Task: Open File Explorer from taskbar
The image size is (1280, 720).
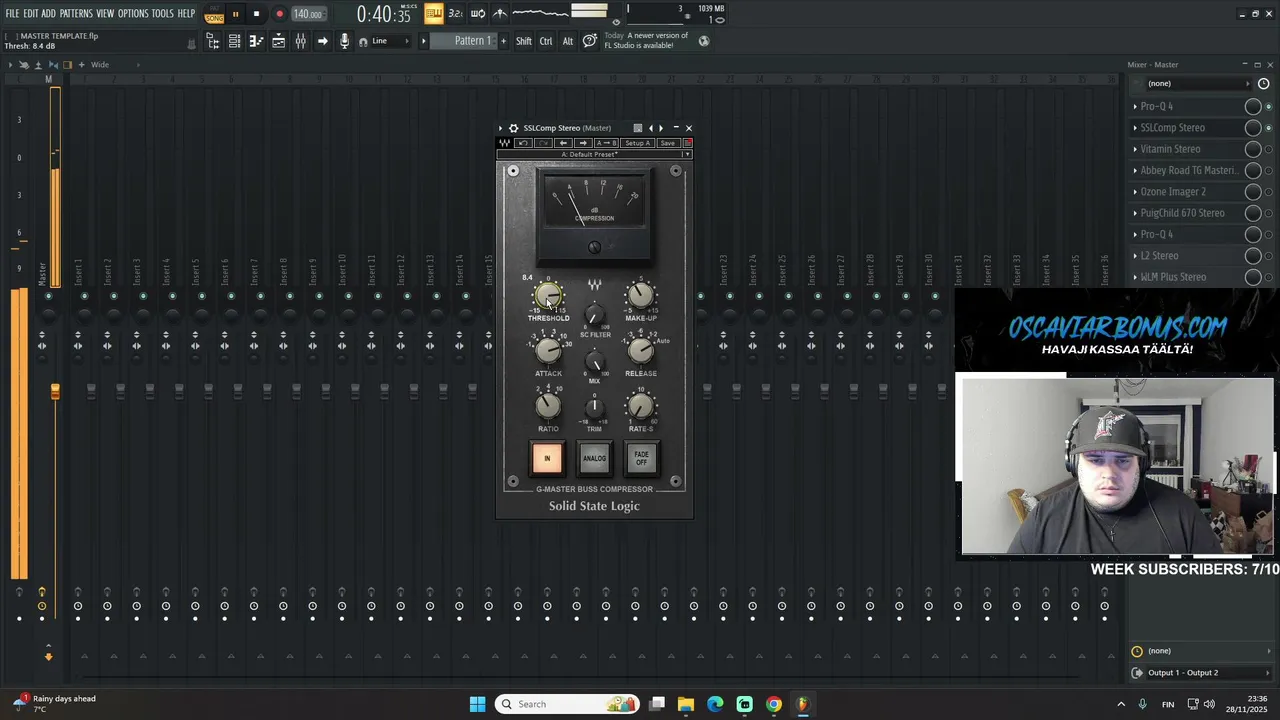Action: (x=686, y=704)
